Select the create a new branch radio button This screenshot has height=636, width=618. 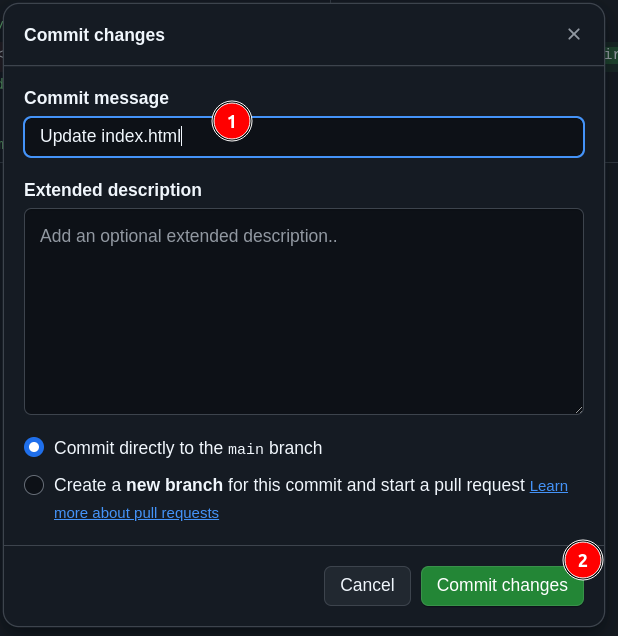34,485
